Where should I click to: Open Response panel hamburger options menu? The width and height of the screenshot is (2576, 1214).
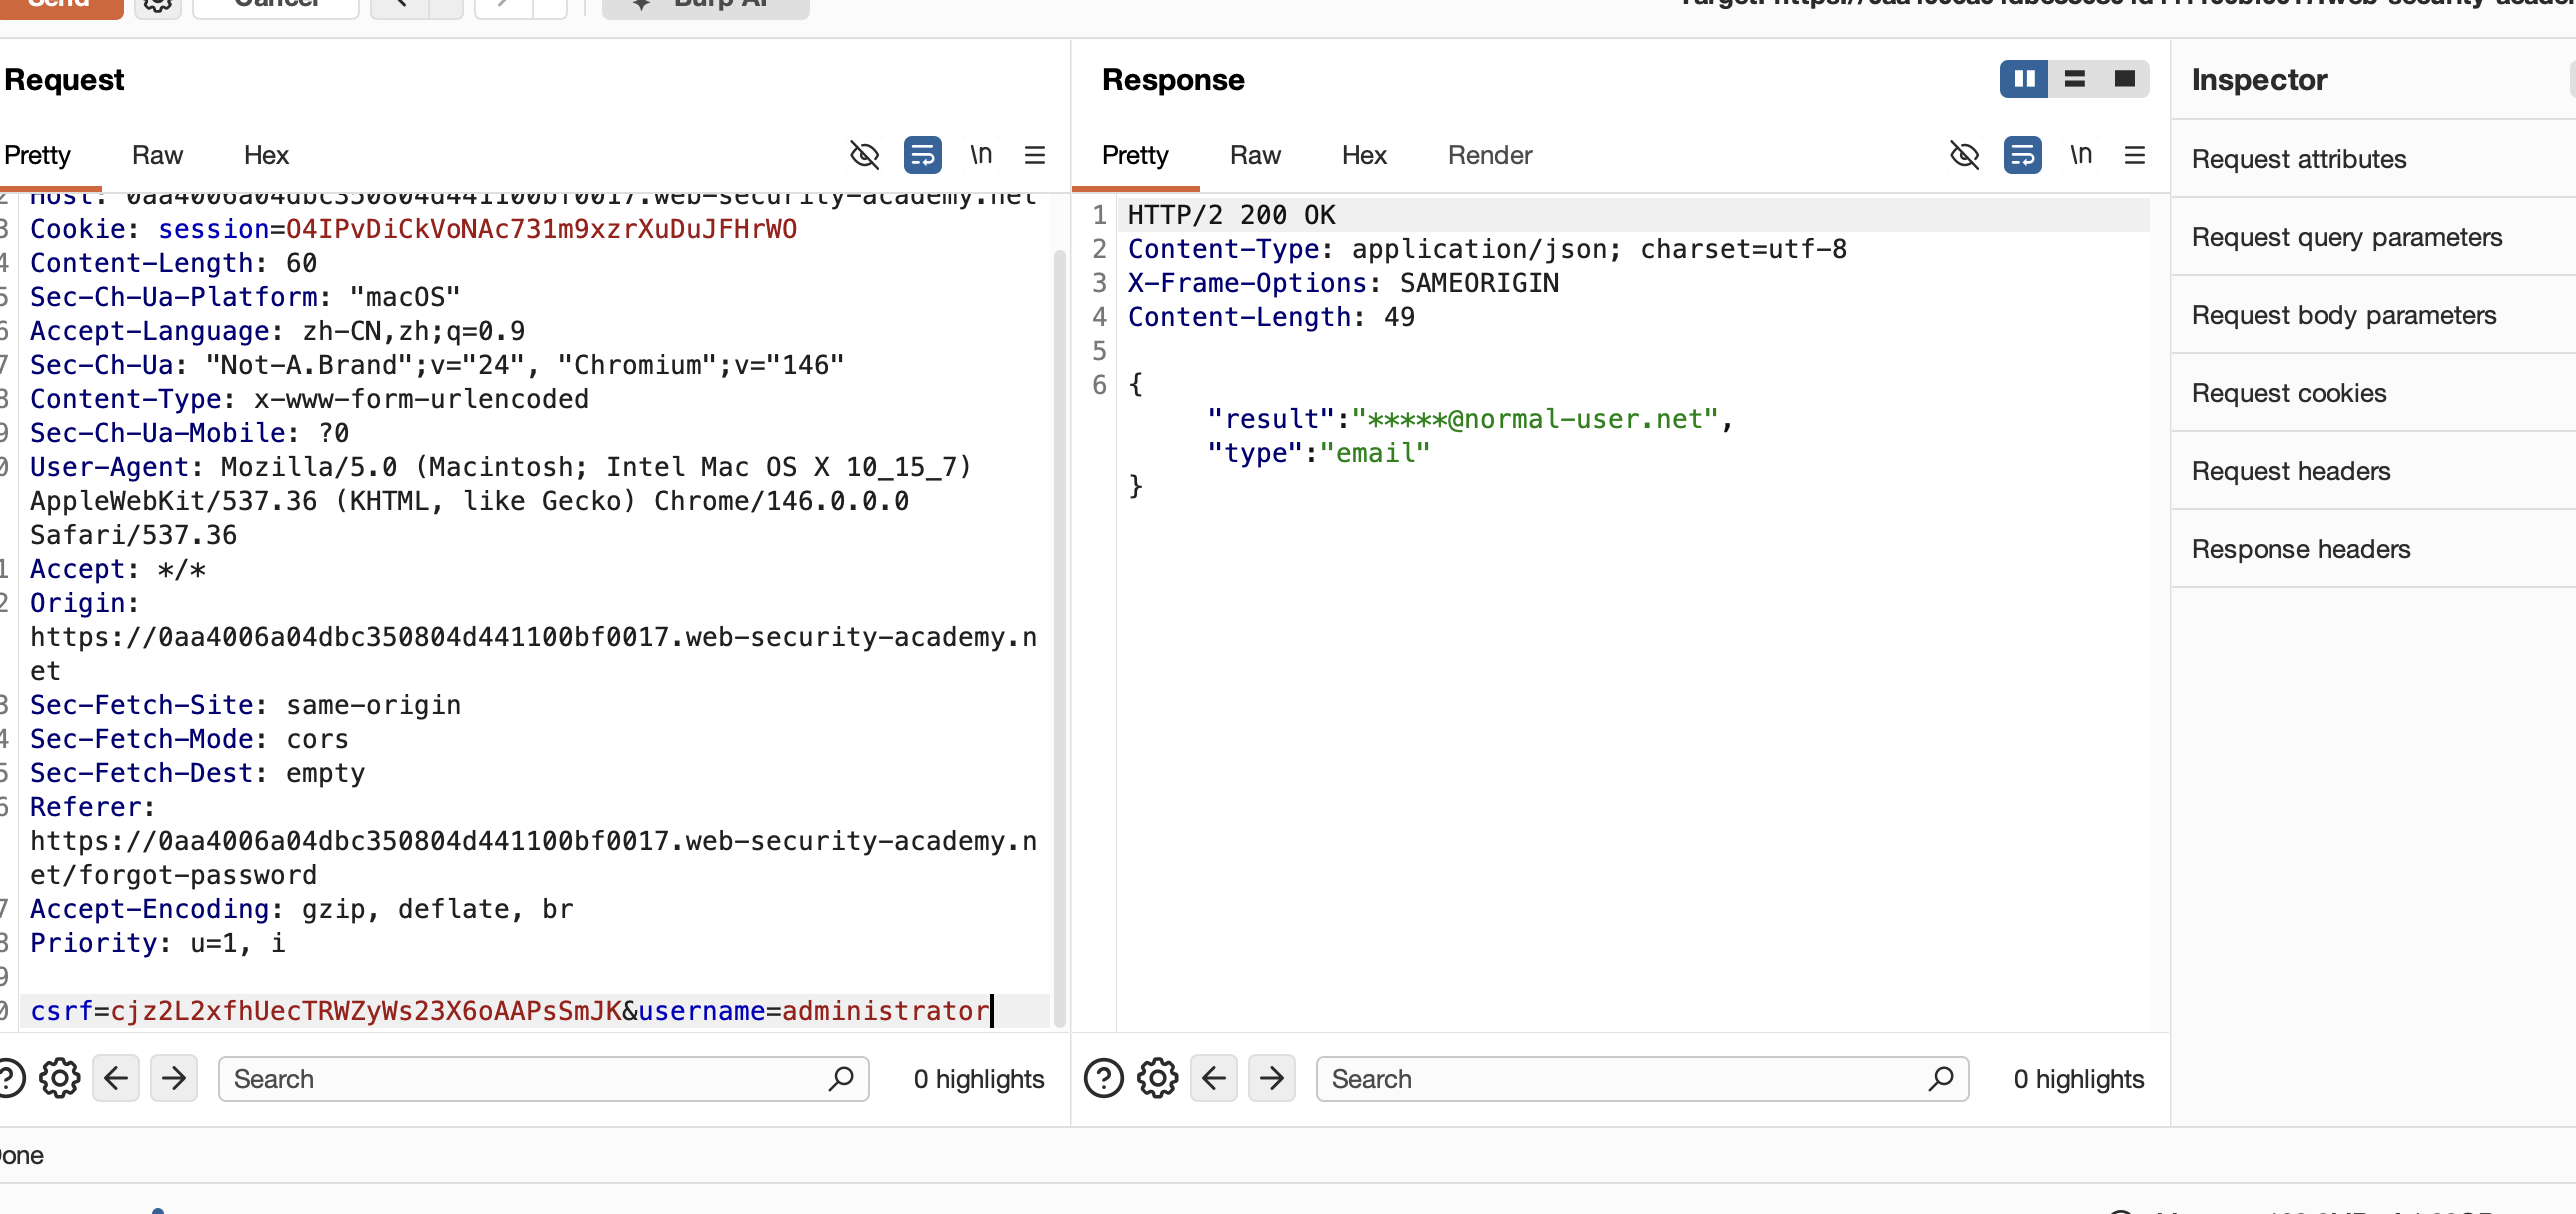(2134, 155)
